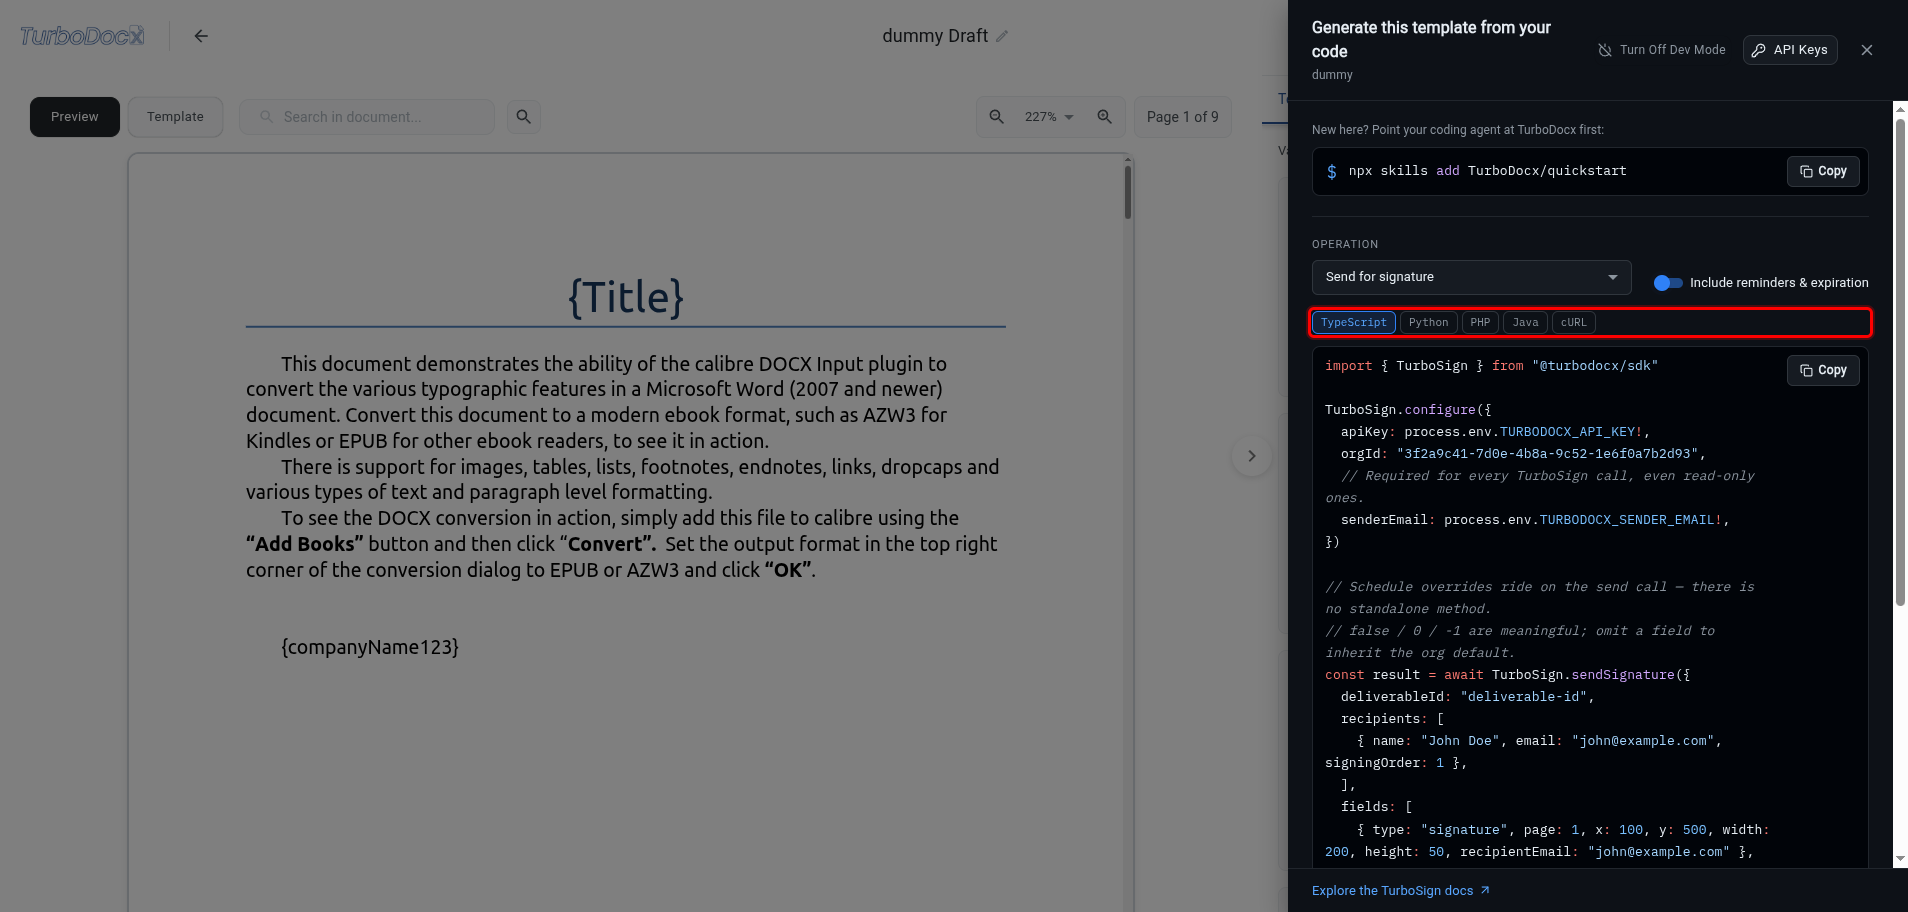Open Explore the TurboSign docs link

coord(1401,891)
